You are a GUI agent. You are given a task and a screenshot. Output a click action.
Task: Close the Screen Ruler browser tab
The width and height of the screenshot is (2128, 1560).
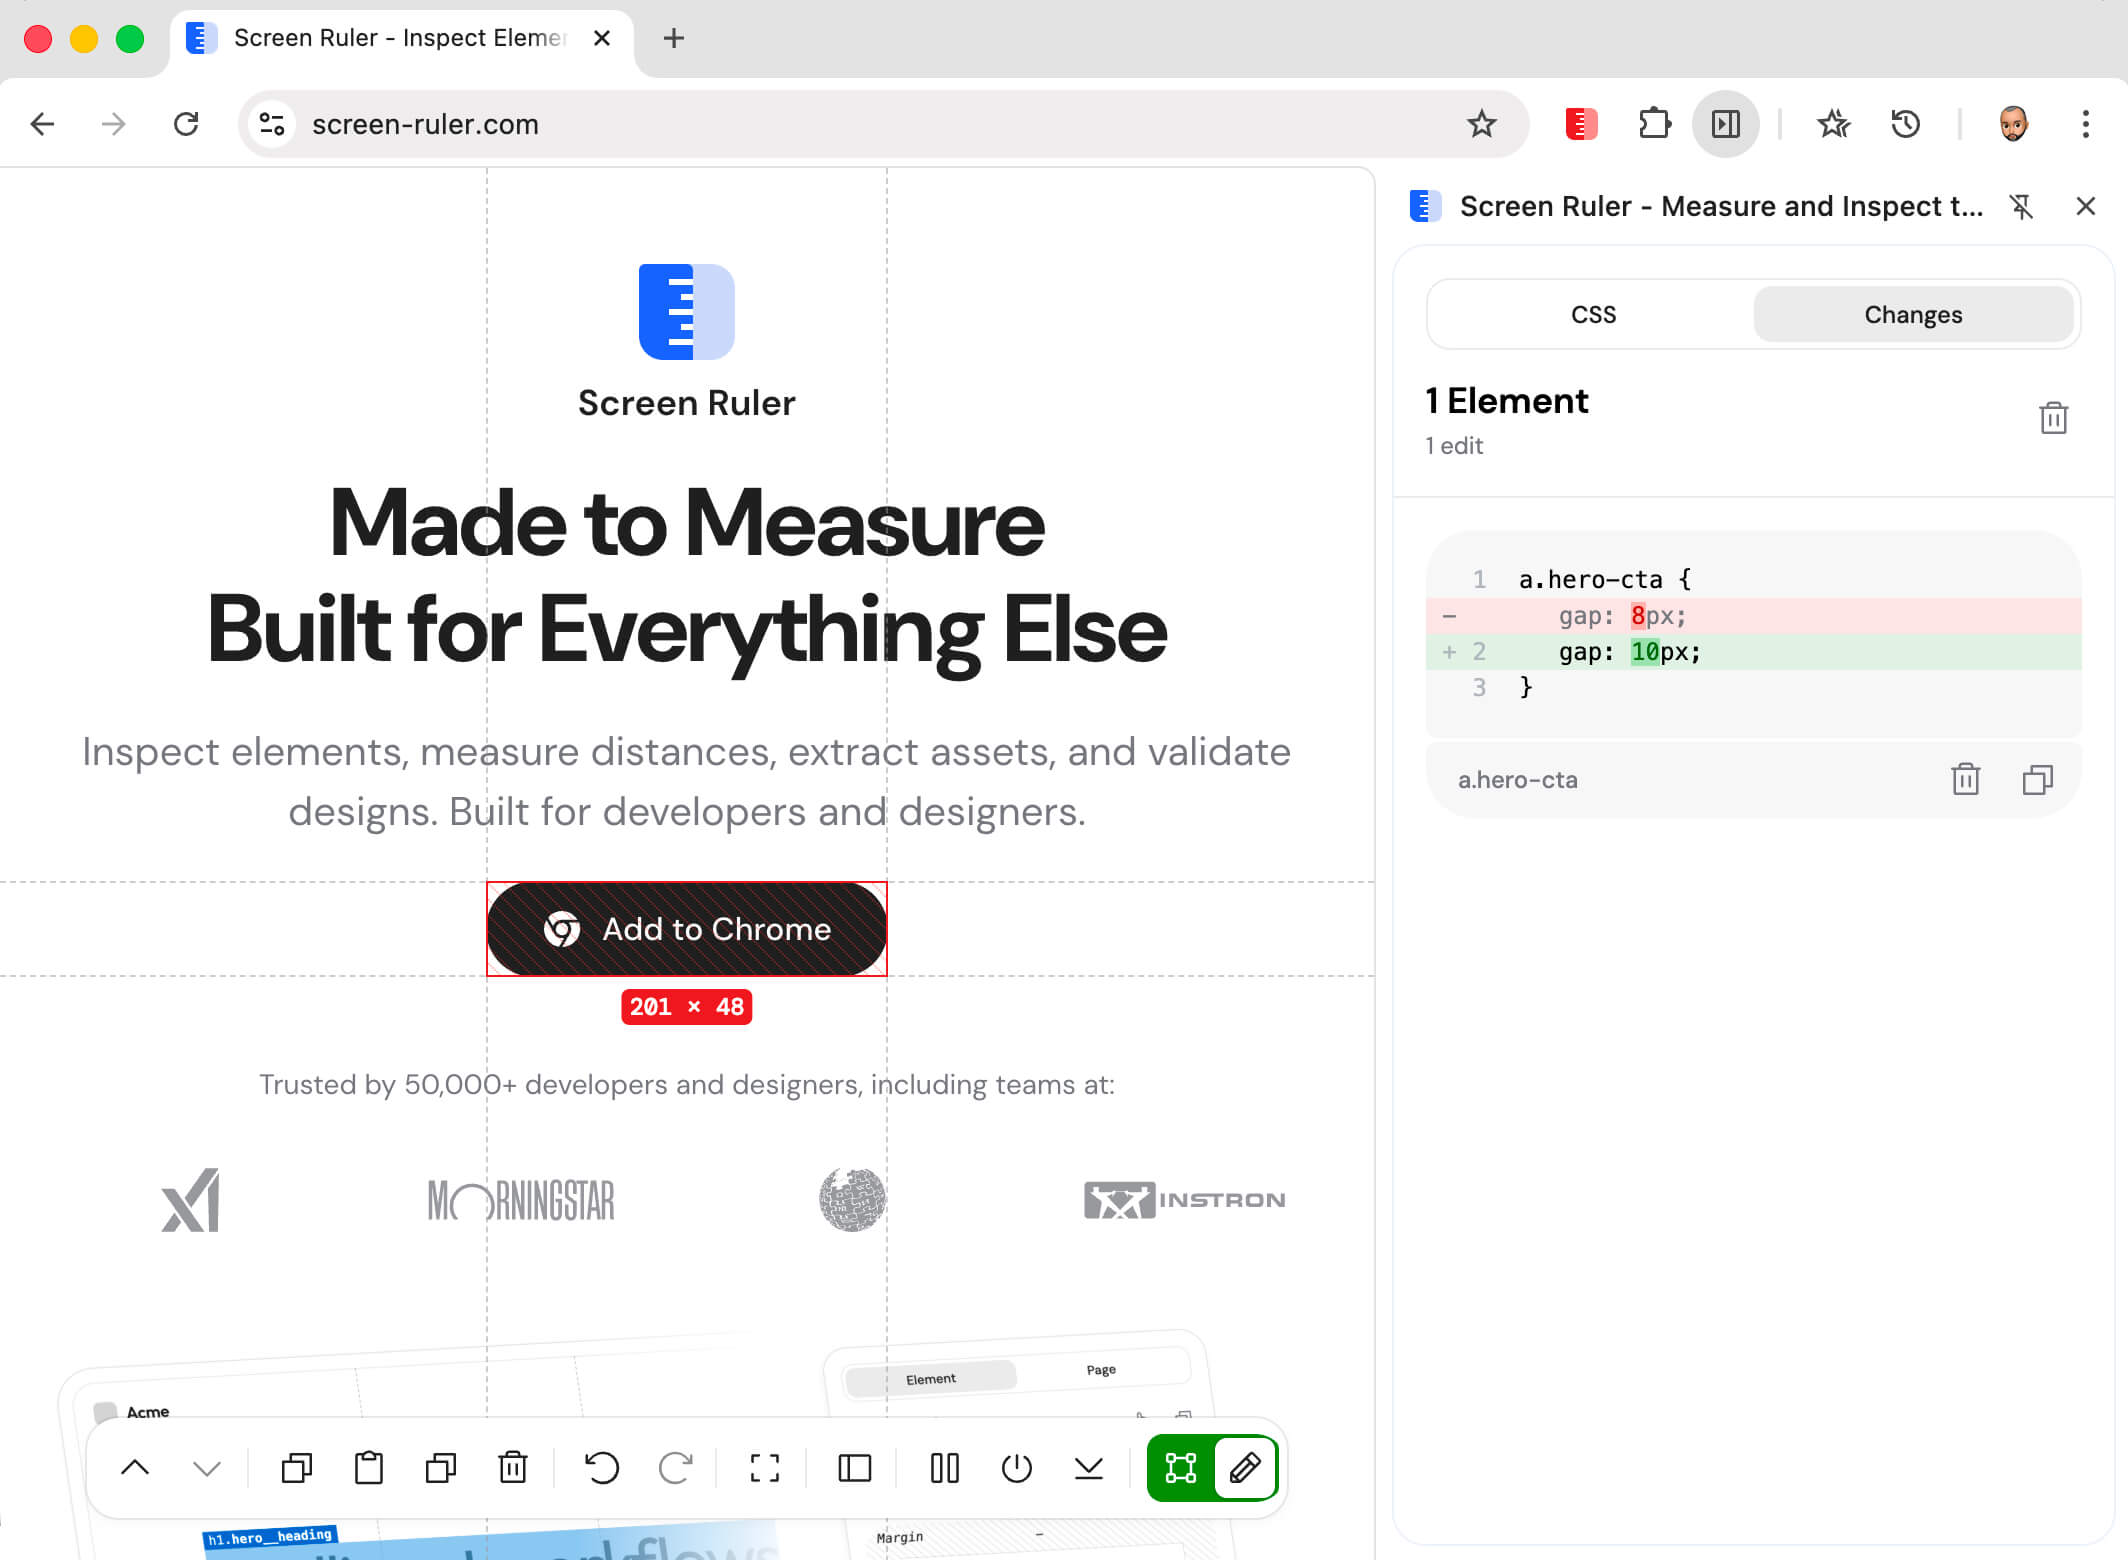[602, 38]
